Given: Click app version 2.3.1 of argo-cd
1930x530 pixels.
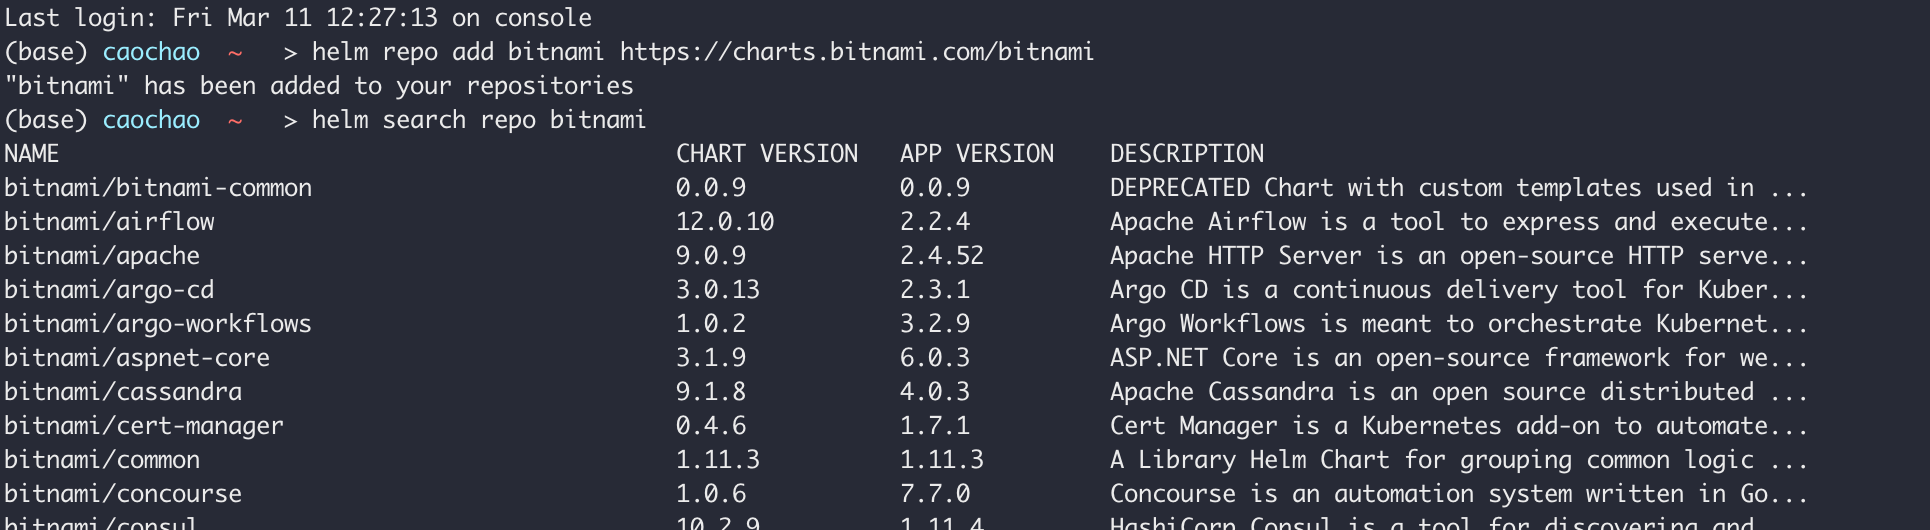Looking at the screenshot, I should point(935,290).
